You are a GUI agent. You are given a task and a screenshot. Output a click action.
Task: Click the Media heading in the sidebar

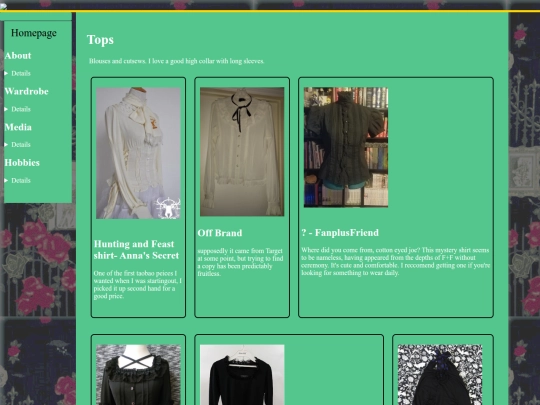tap(18, 127)
